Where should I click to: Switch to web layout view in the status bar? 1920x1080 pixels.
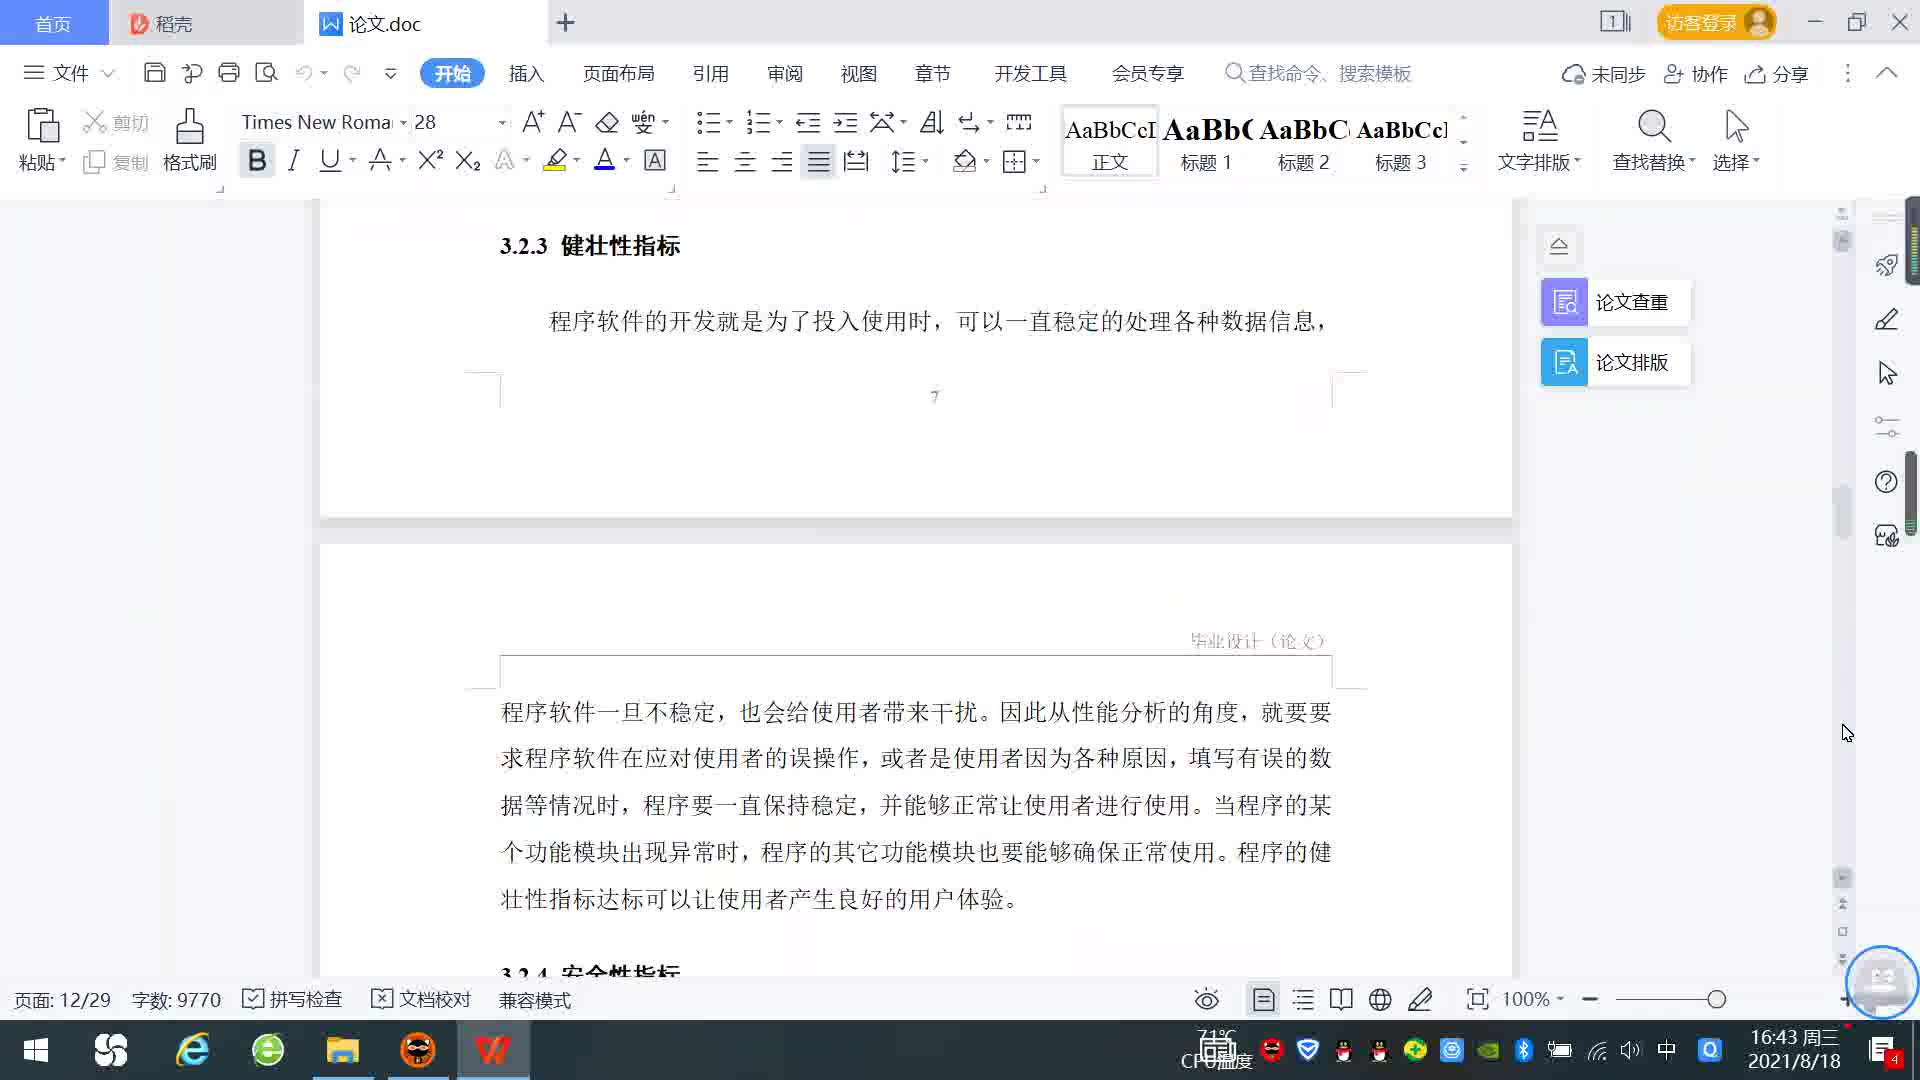[x=1380, y=1000]
